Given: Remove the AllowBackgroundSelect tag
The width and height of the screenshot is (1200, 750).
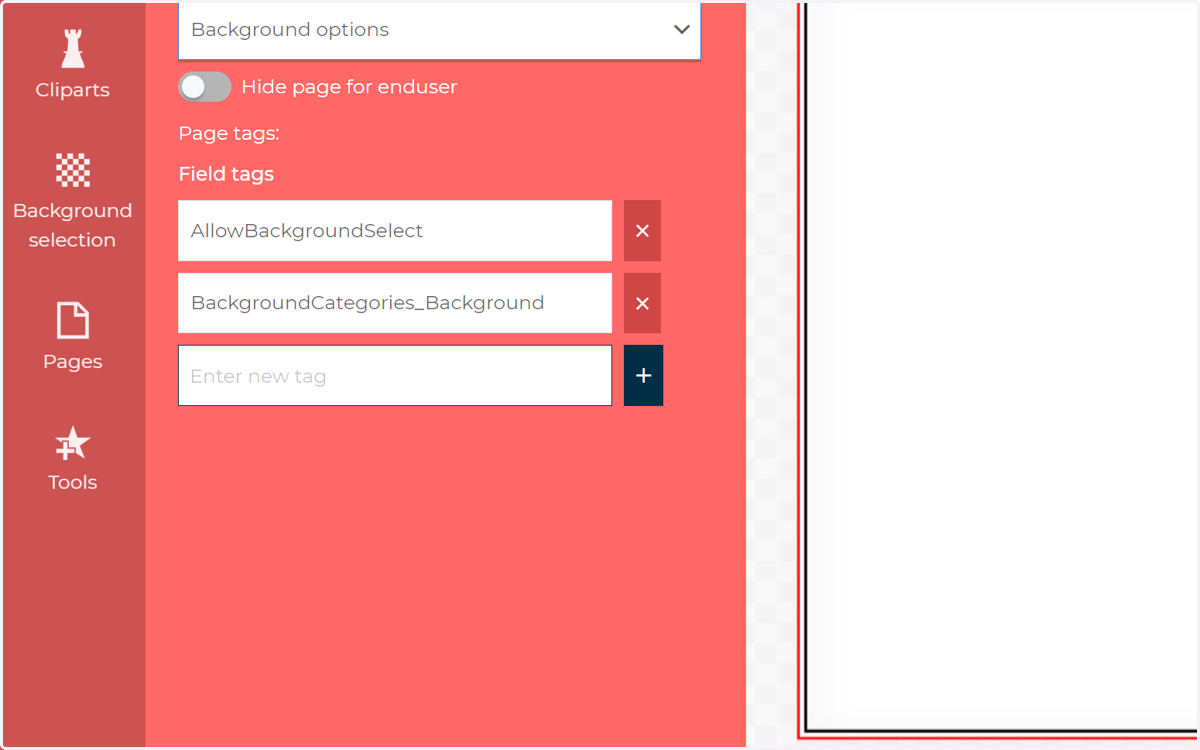Looking at the screenshot, I should 642,231.
